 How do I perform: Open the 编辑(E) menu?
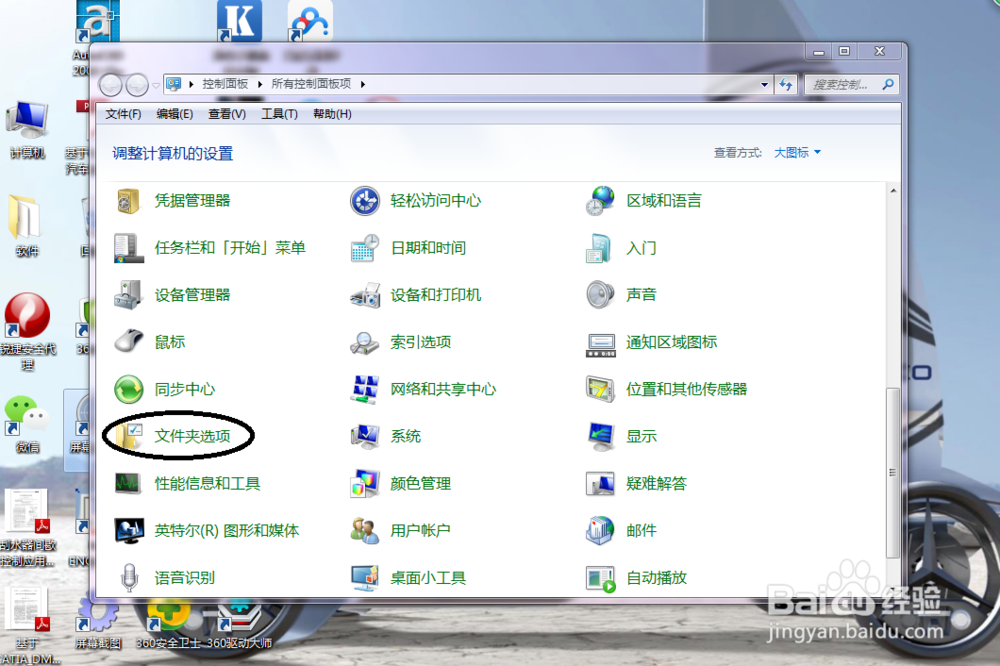[x=175, y=114]
